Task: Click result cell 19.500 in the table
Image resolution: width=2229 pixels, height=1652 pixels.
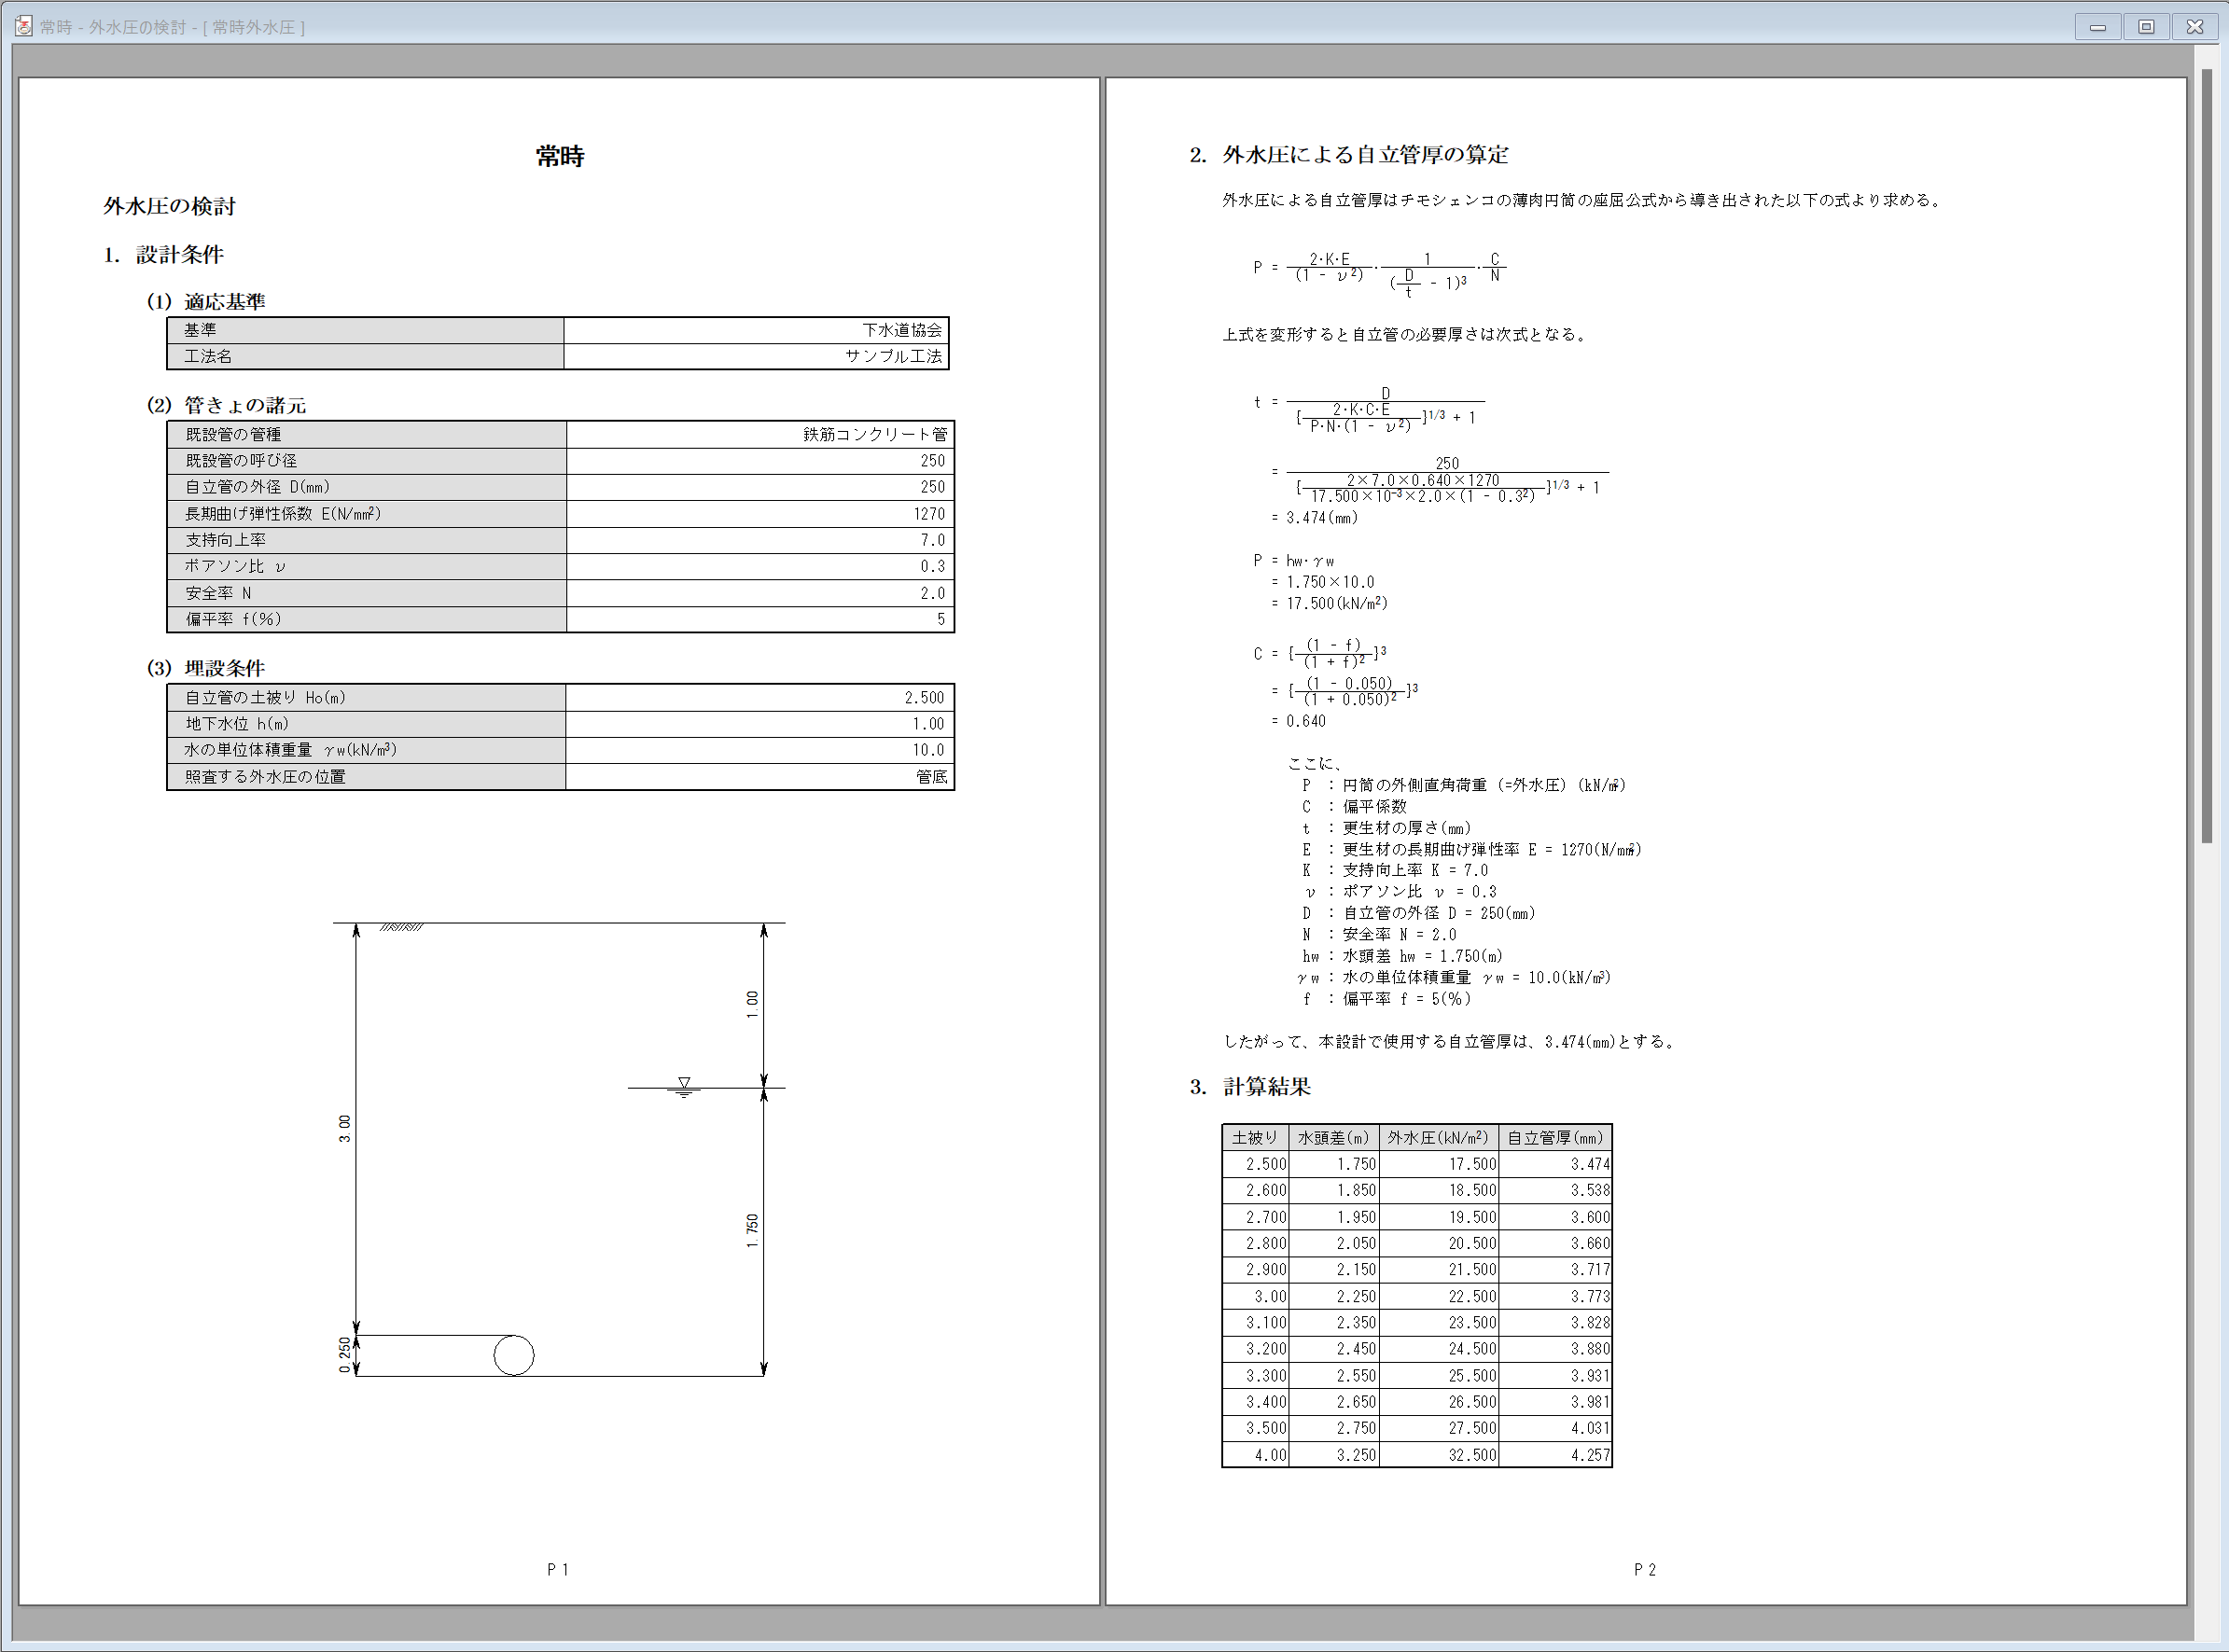Action: [1439, 1217]
